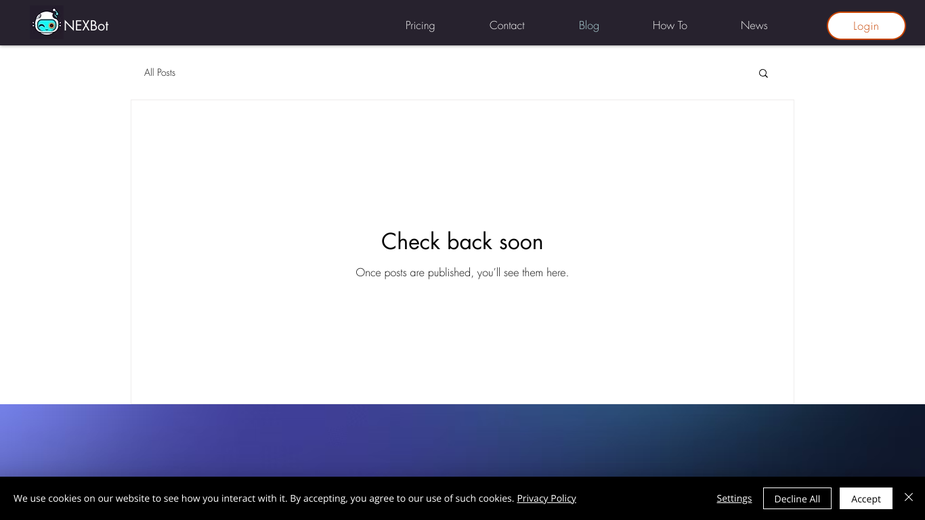The image size is (925, 520).
Task: Open the Pricing page
Action: pos(420,25)
